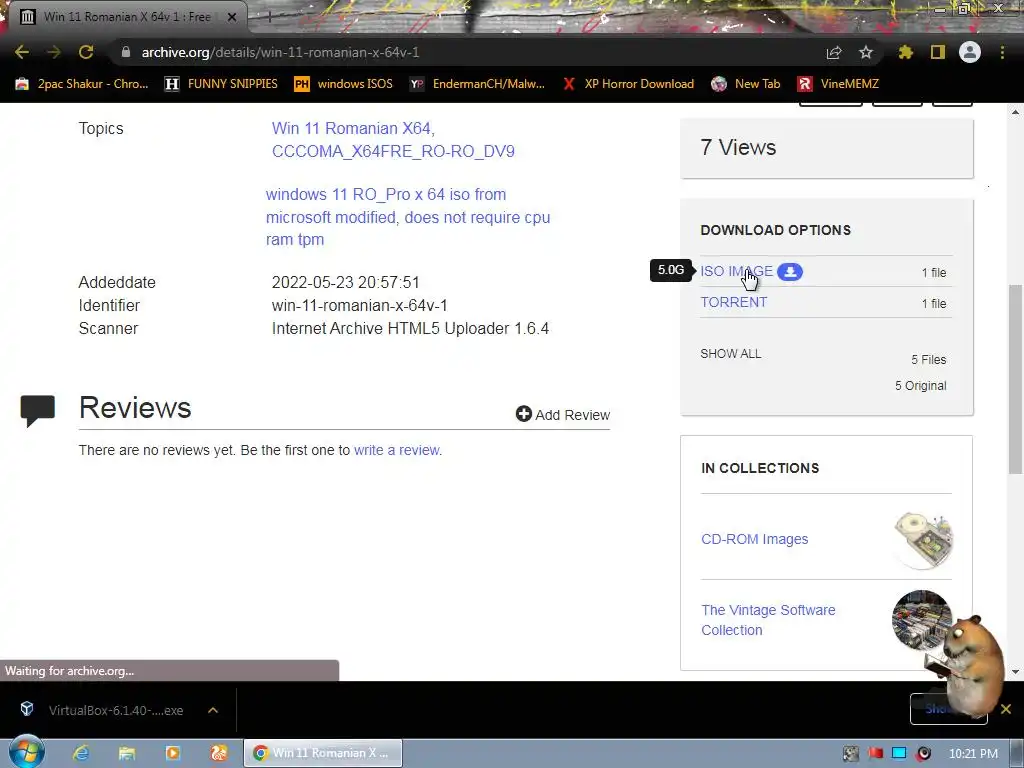
Task: Open the CD-ROM Images collection
Action: click(x=754, y=539)
